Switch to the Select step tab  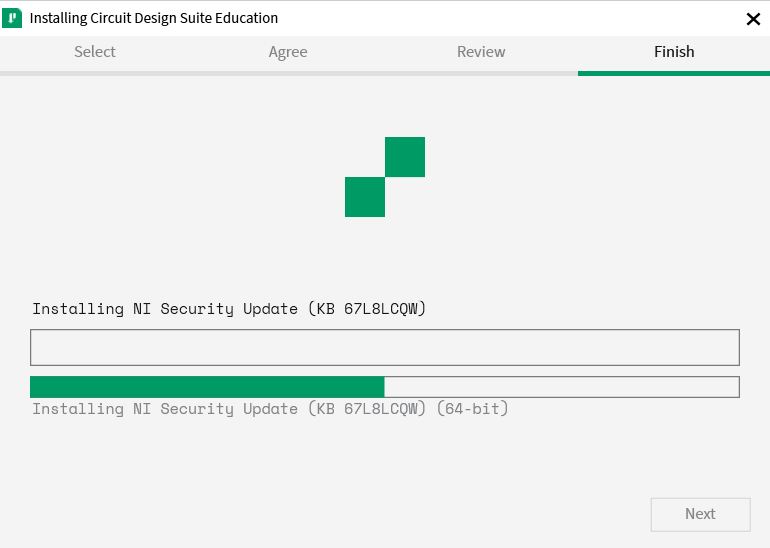coord(95,52)
